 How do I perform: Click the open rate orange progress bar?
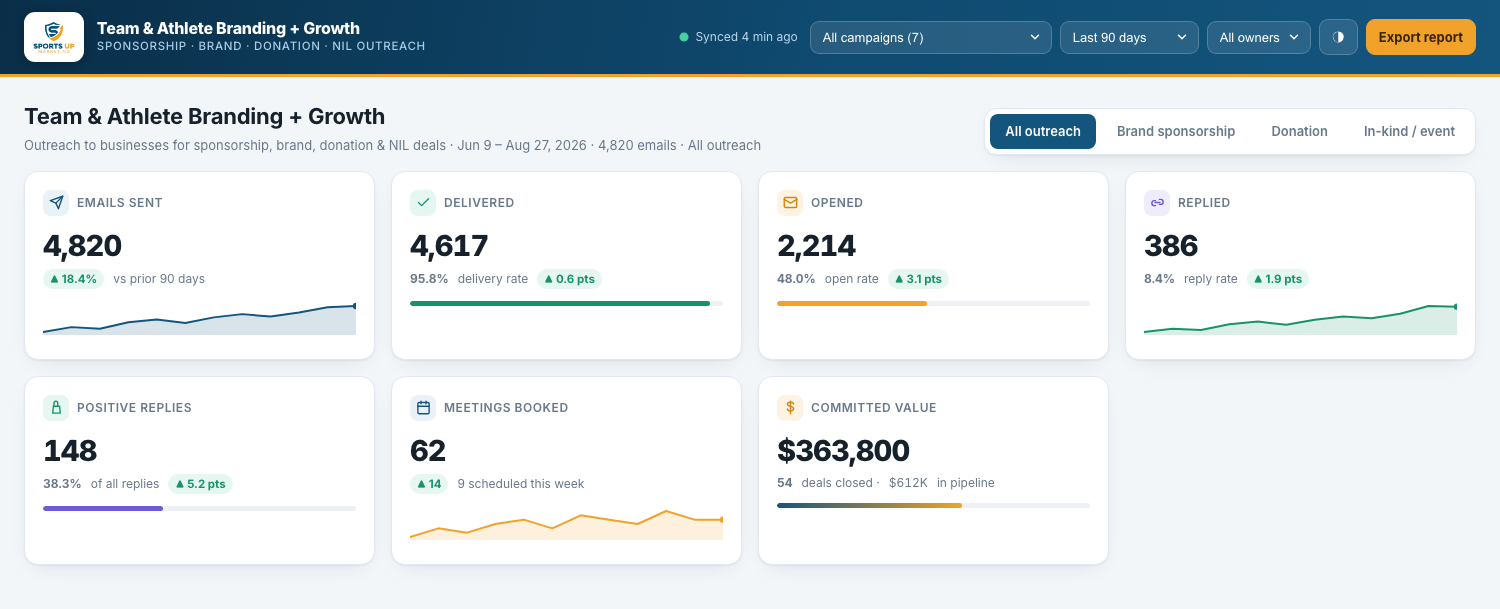pos(933,303)
